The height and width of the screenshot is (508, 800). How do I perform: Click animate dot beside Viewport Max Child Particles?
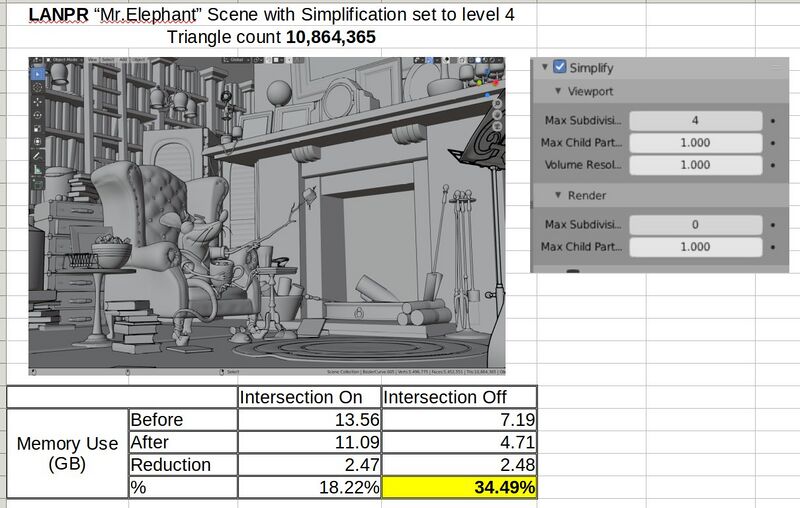(x=773, y=143)
